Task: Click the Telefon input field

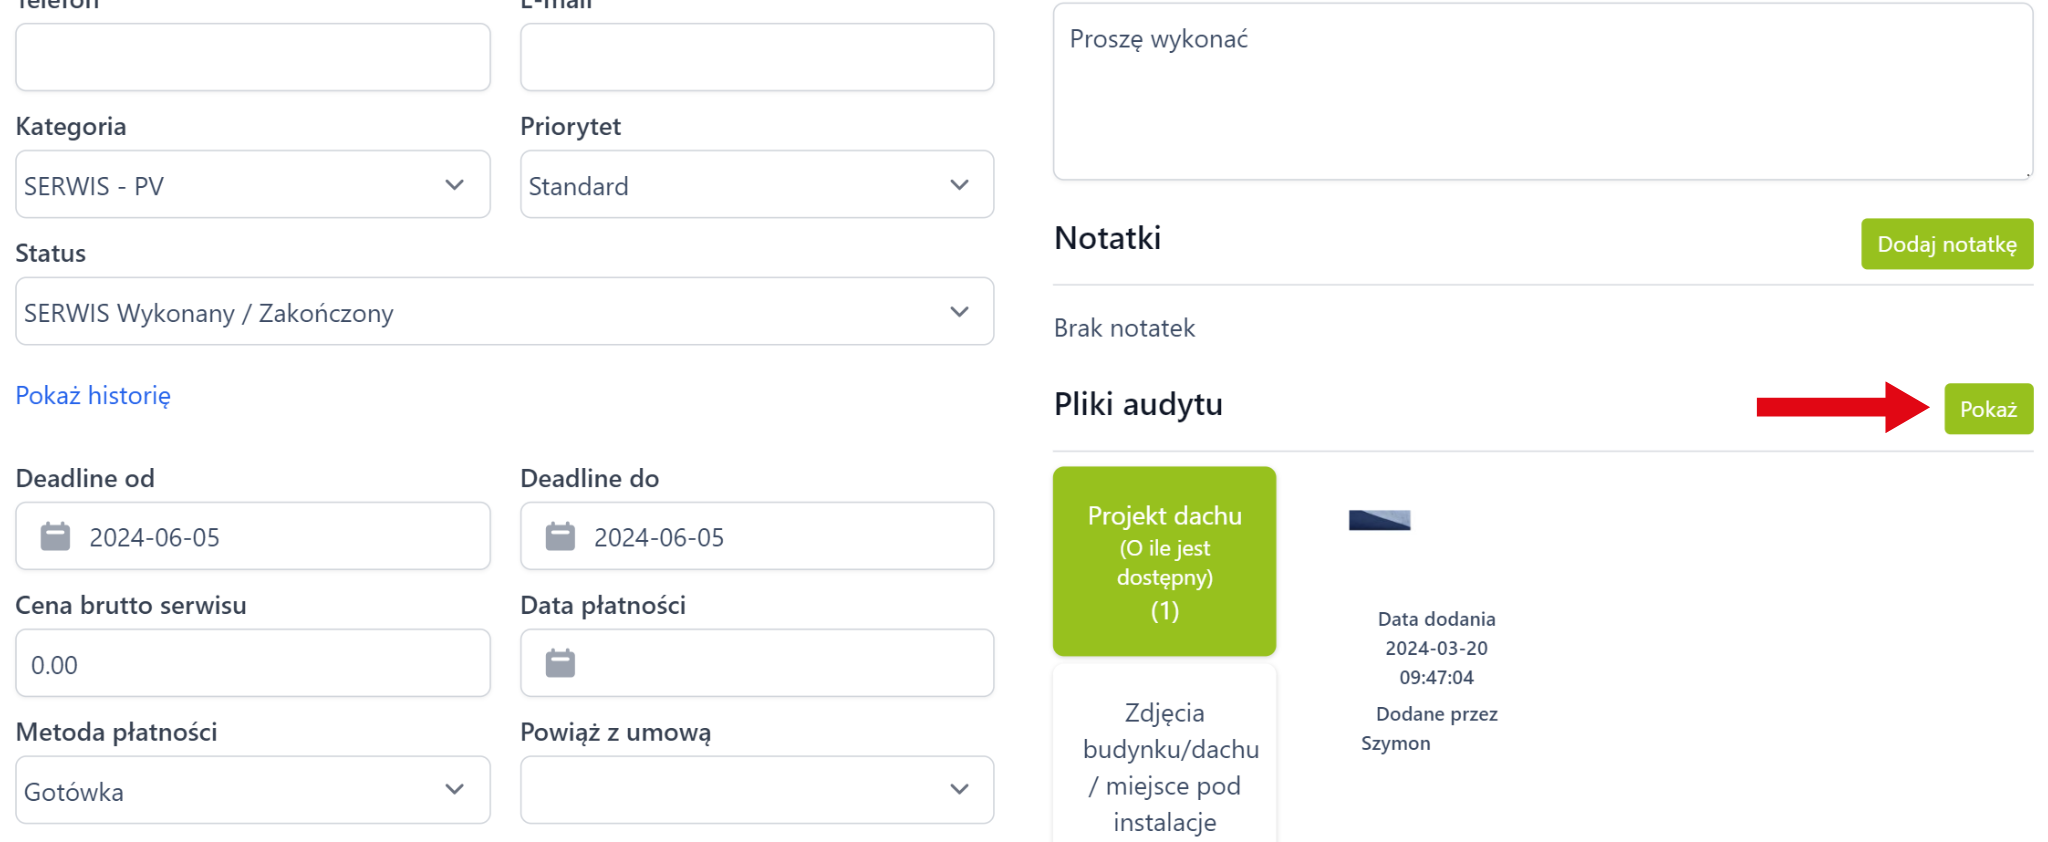Action: (x=252, y=58)
